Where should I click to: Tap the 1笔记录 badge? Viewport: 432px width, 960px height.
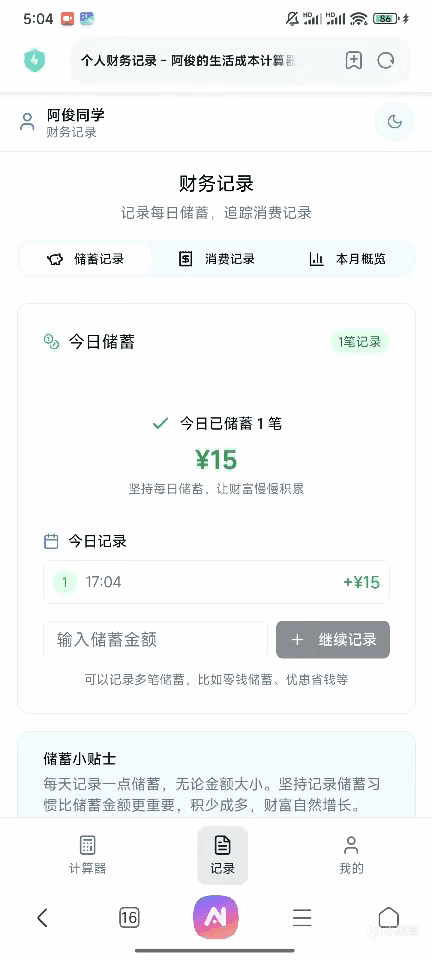pyautogui.click(x=360, y=342)
